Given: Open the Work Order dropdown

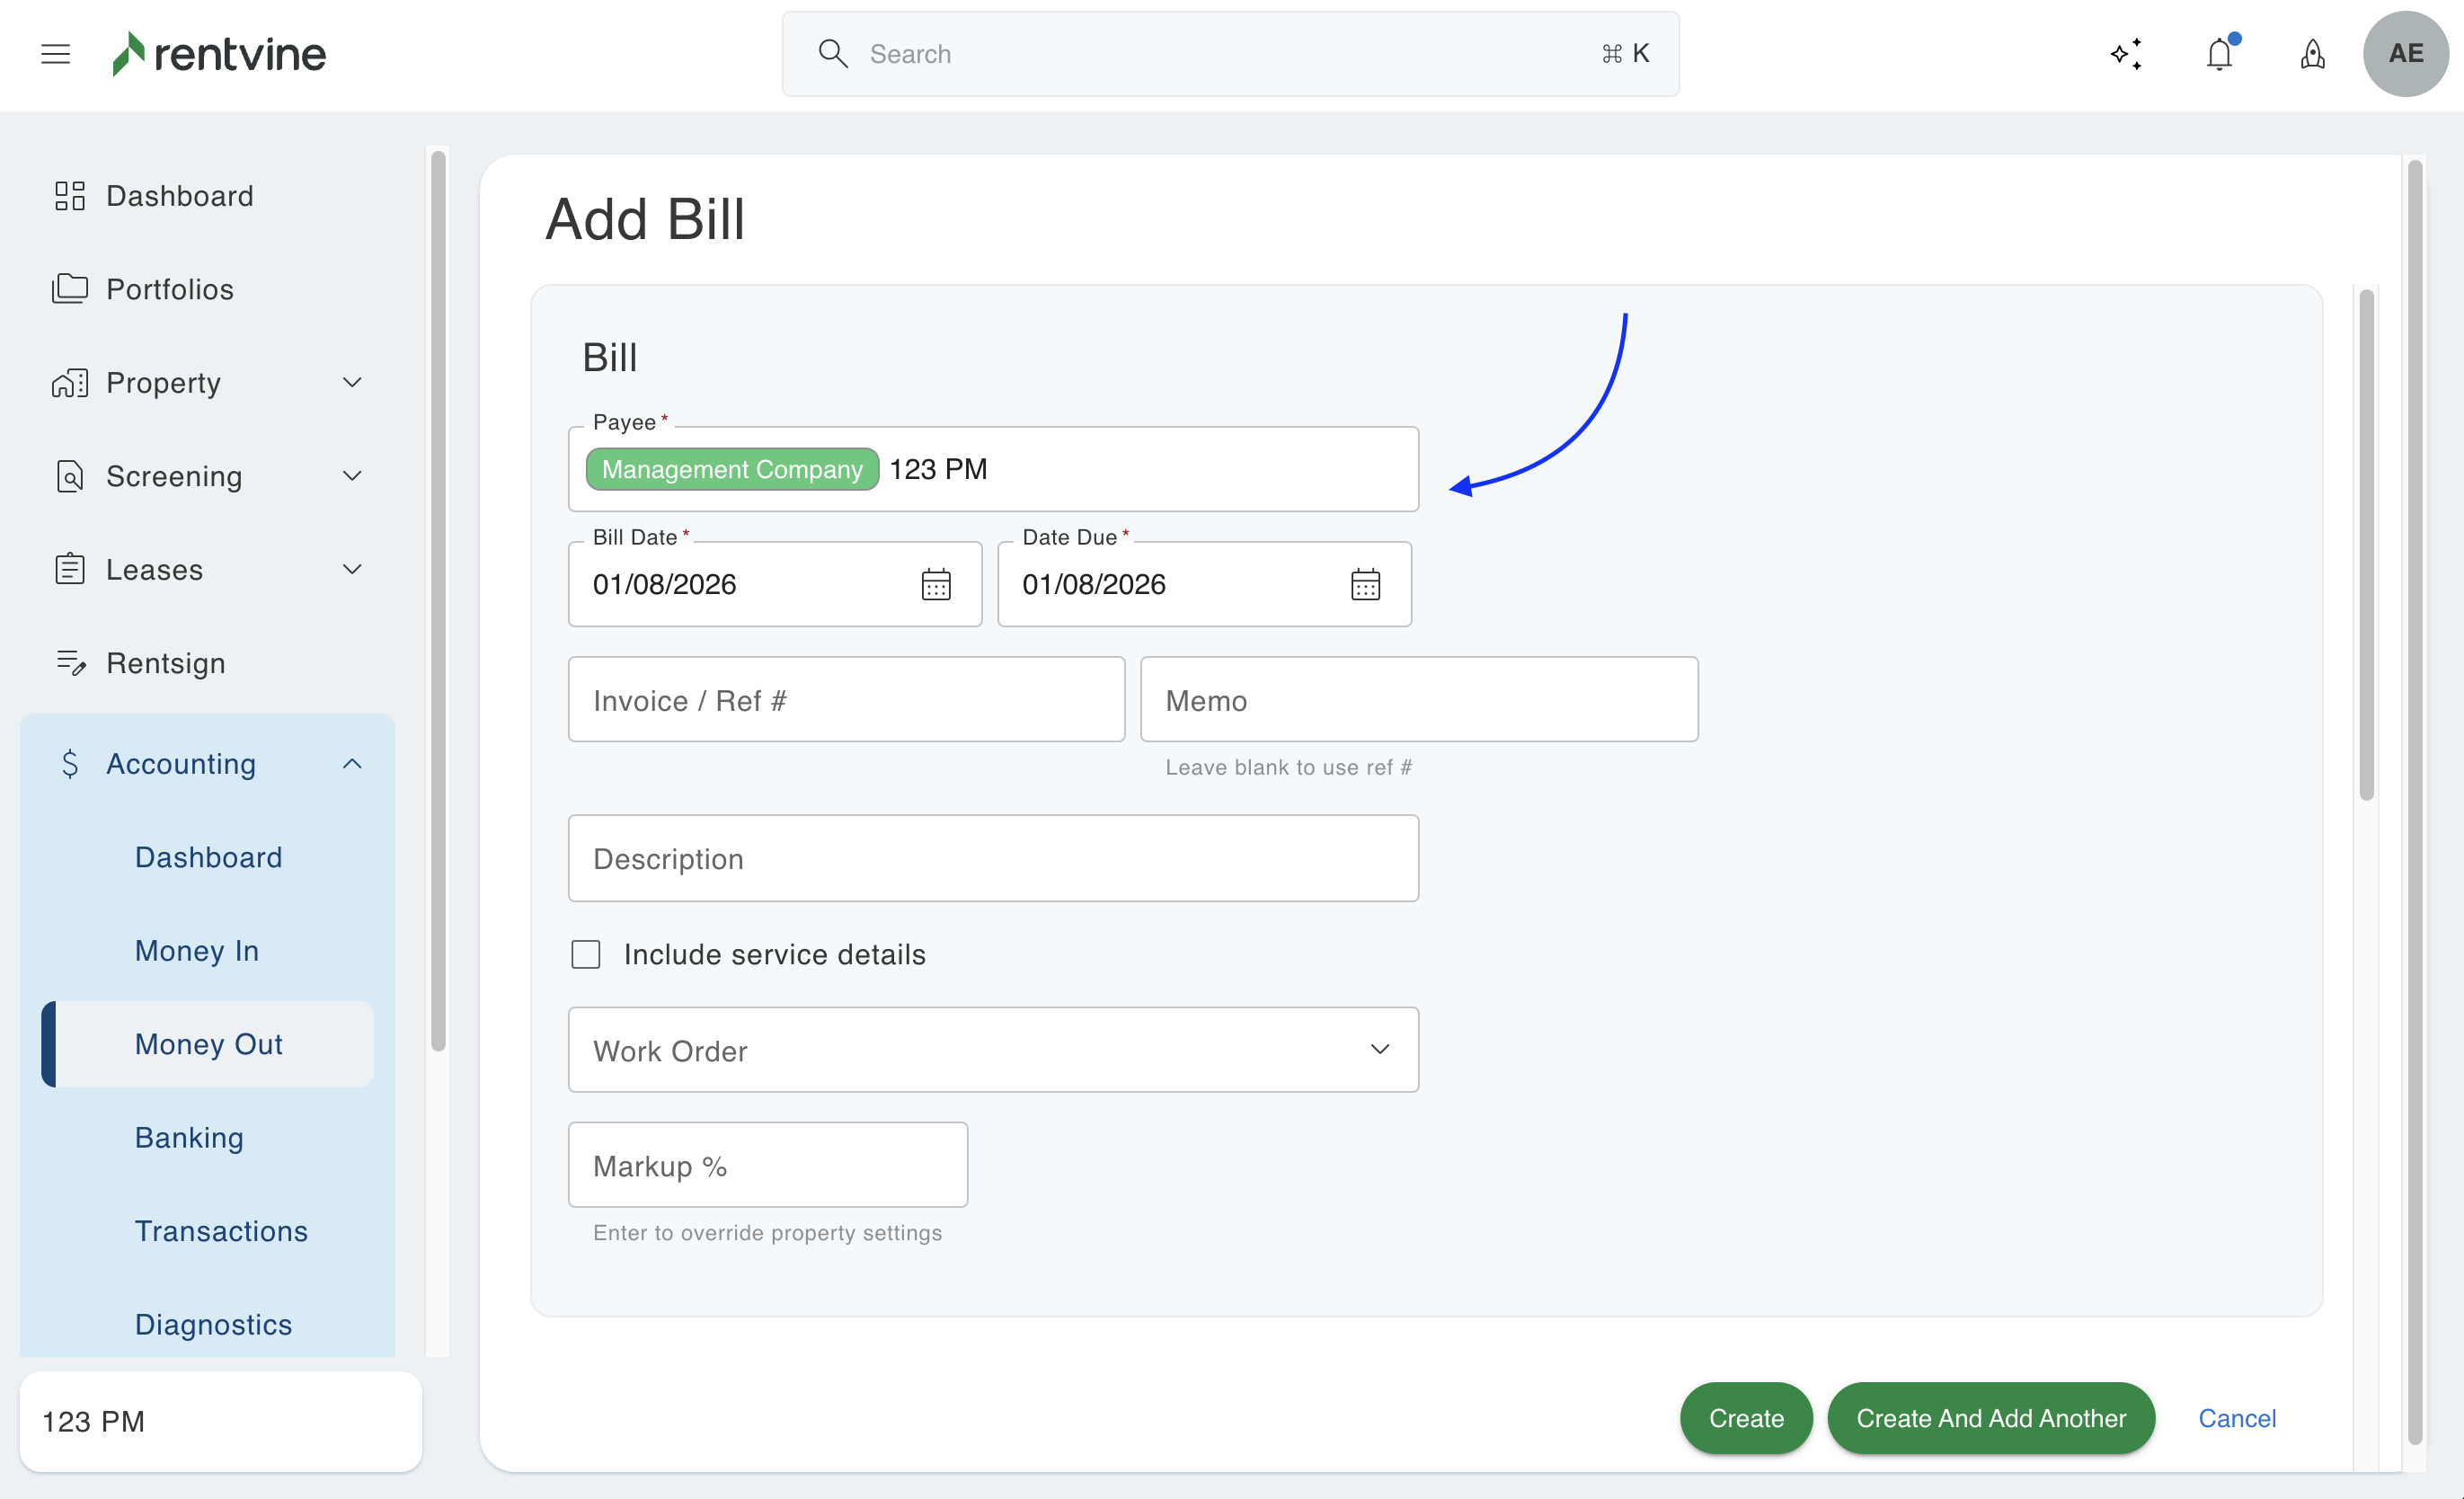Looking at the screenshot, I should point(993,1050).
